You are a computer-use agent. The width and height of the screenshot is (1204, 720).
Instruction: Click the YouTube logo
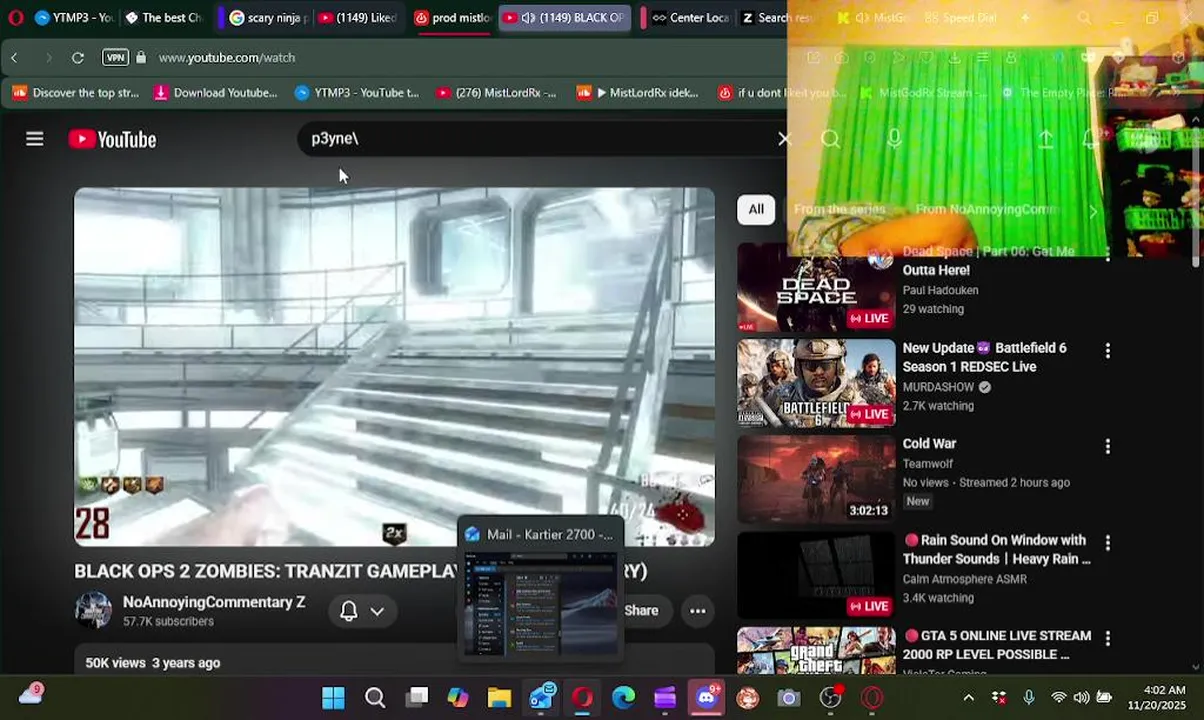112,139
